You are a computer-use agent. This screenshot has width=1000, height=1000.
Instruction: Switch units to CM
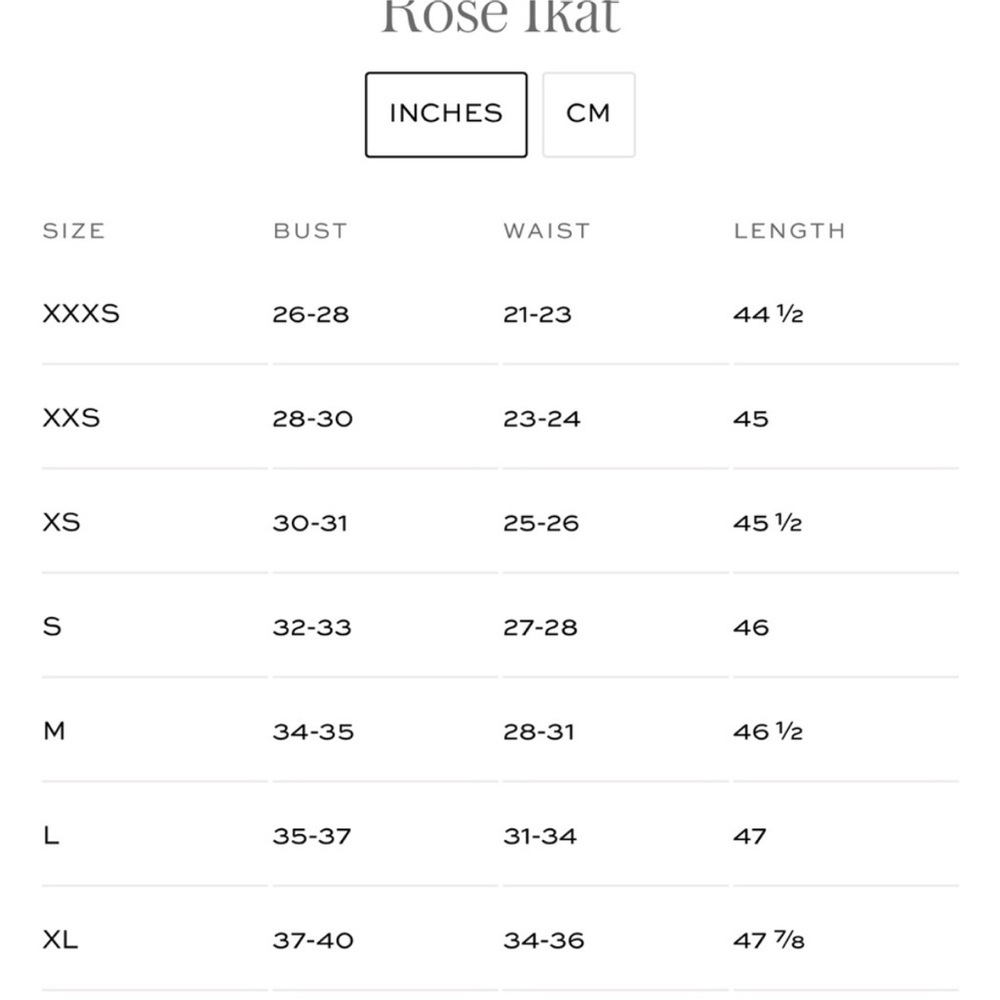(589, 115)
